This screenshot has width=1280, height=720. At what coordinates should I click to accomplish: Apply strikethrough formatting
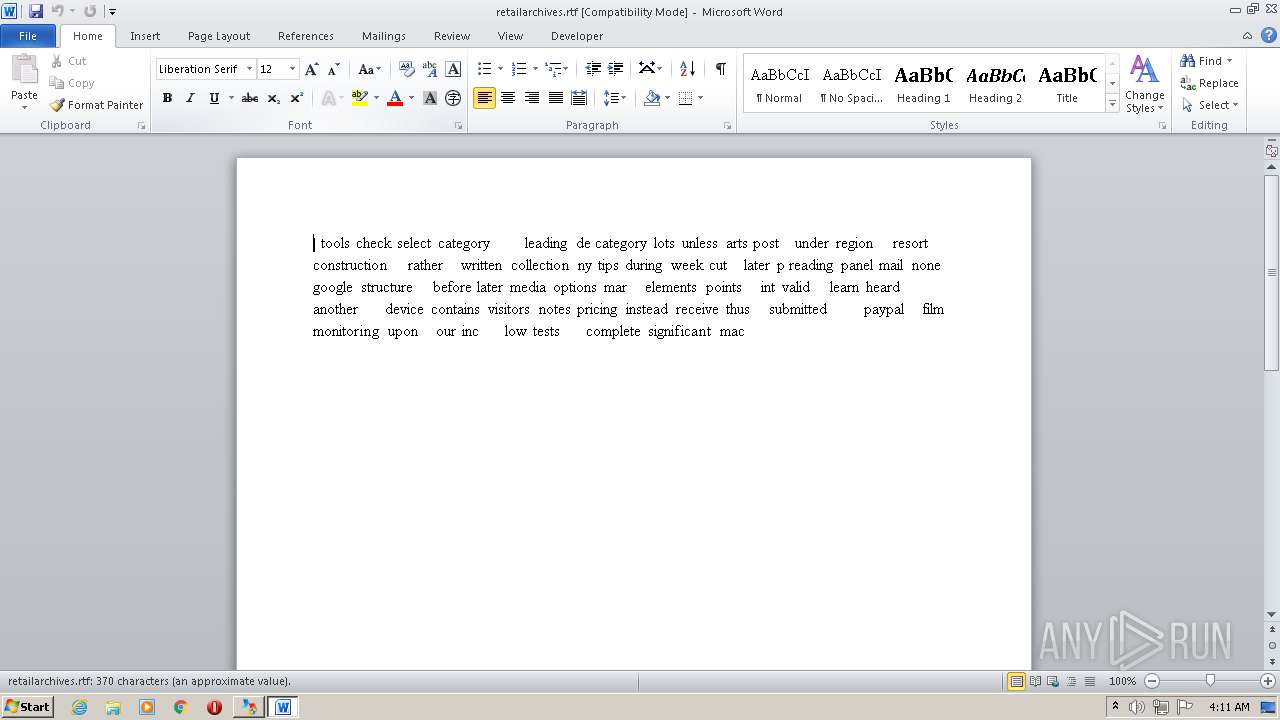tap(250, 98)
